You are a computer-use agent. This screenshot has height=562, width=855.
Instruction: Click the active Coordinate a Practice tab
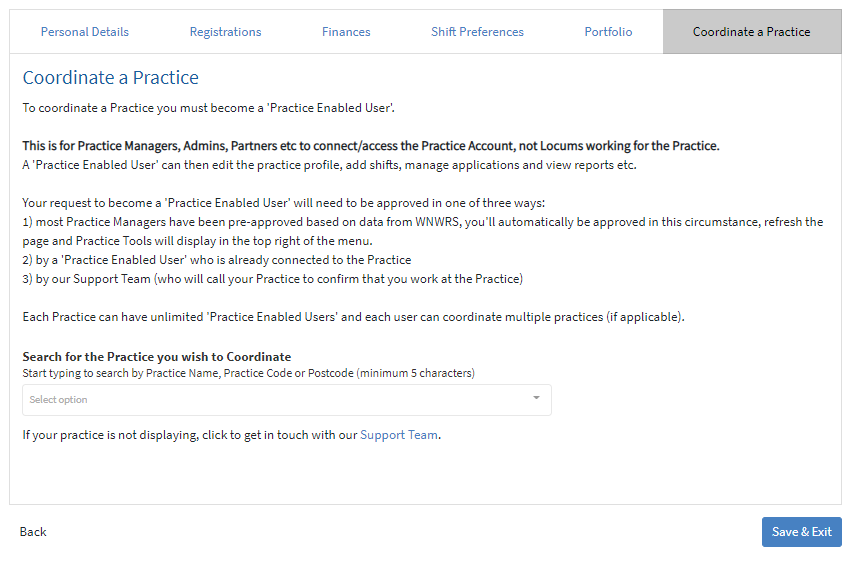(751, 32)
